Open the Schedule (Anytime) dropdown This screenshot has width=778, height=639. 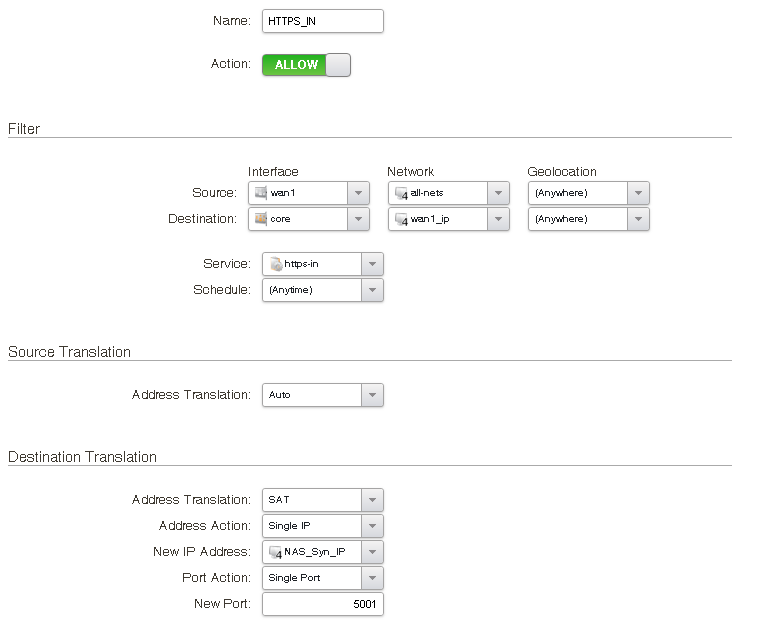(372, 290)
